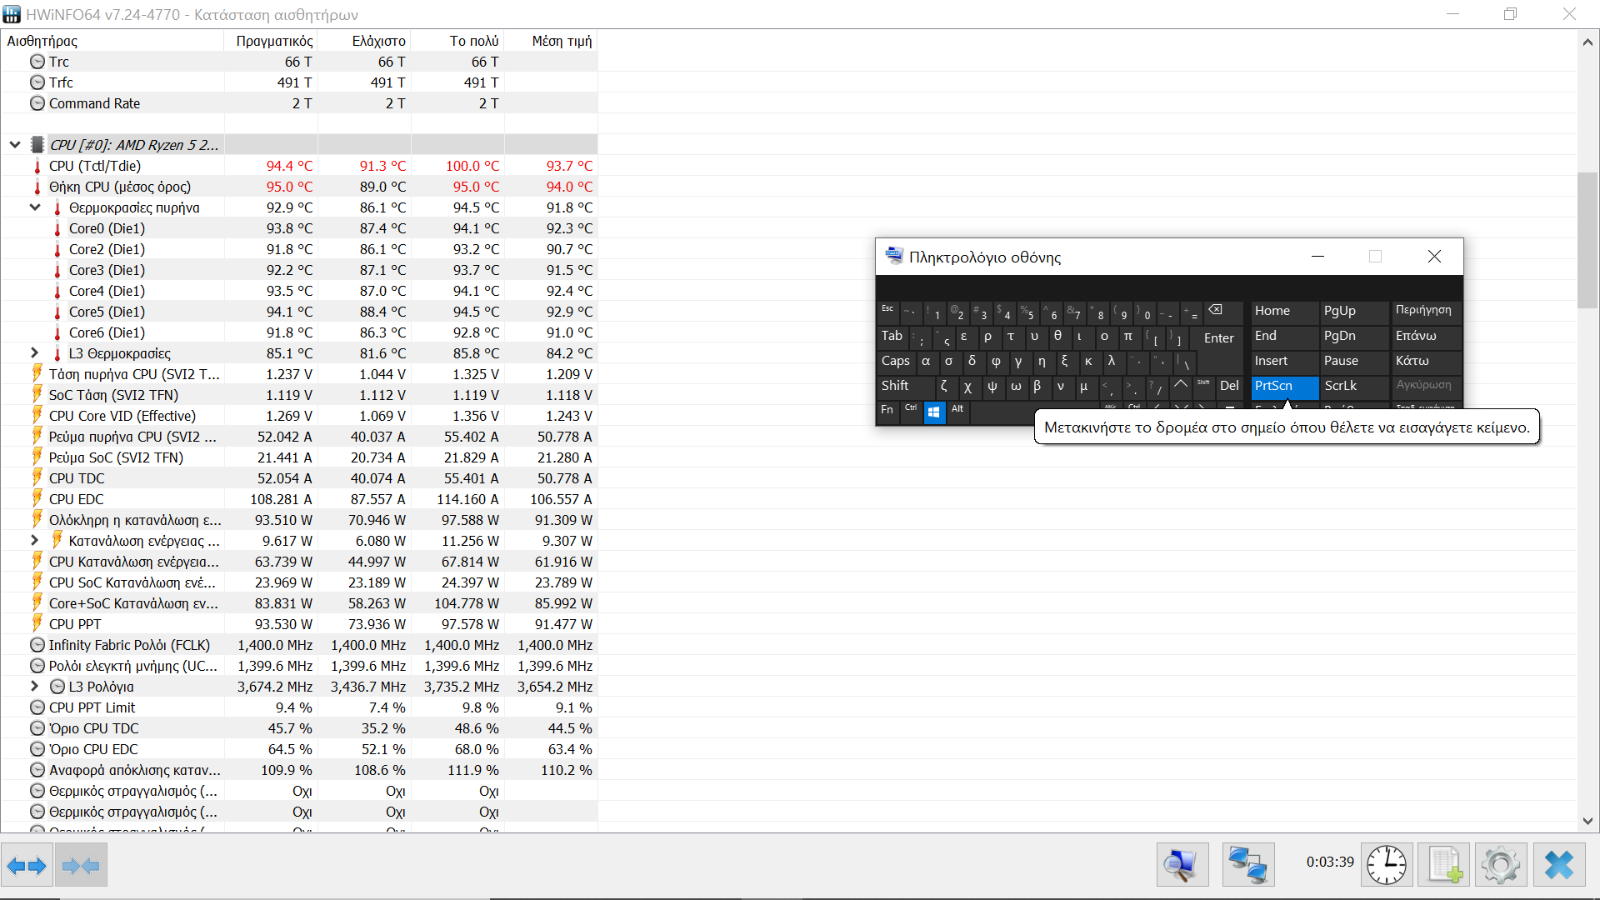The width and height of the screenshot is (1600, 900).
Task: Toggle Shift key on on-screen keyboard
Action: [906, 386]
